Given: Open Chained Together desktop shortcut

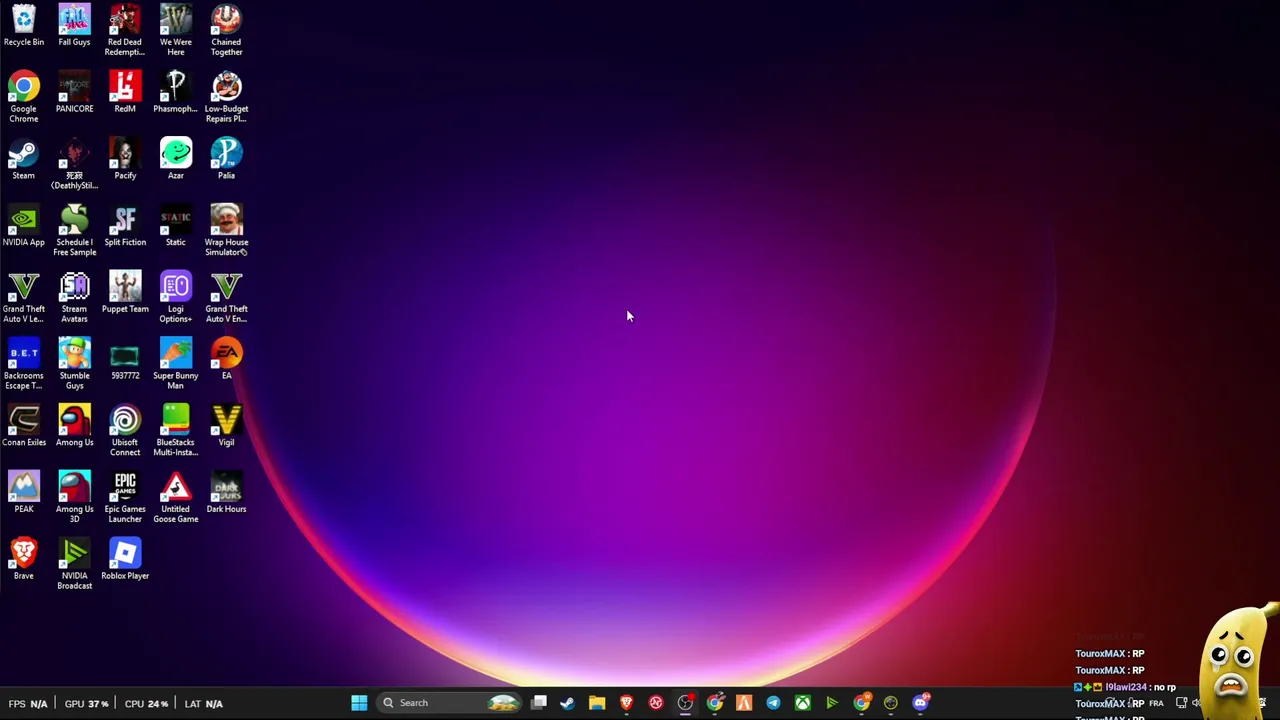Looking at the screenshot, I should (226, 30).
